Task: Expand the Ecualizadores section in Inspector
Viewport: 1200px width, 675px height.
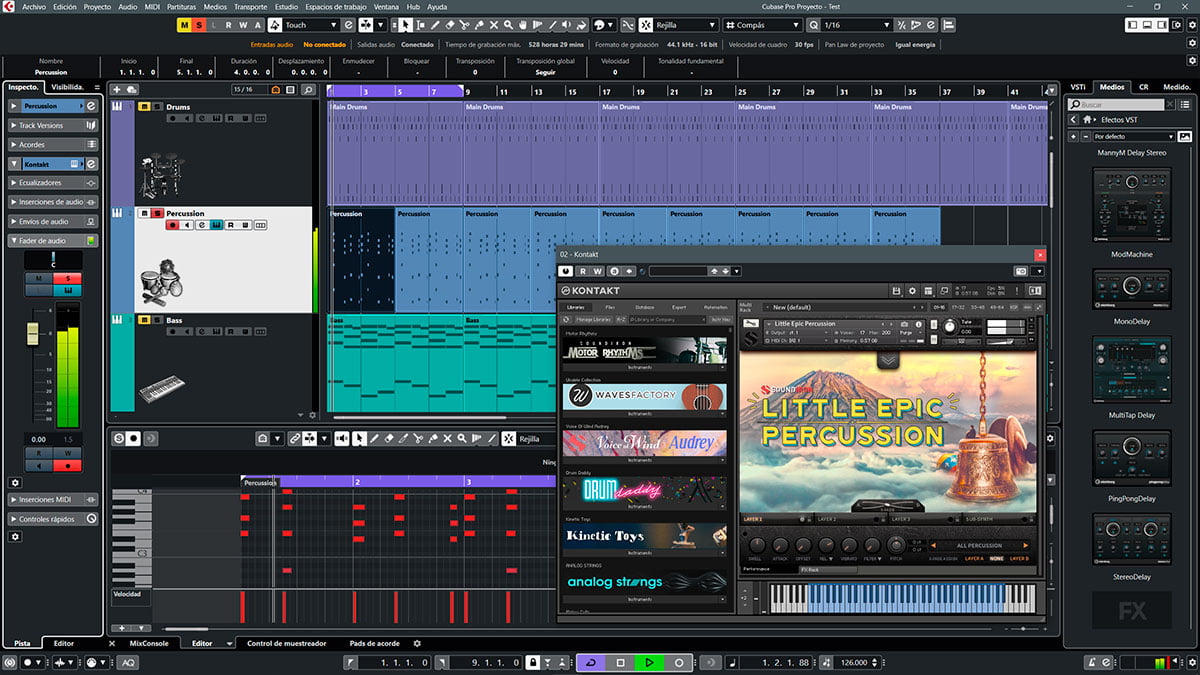Action: click(53, 183)
